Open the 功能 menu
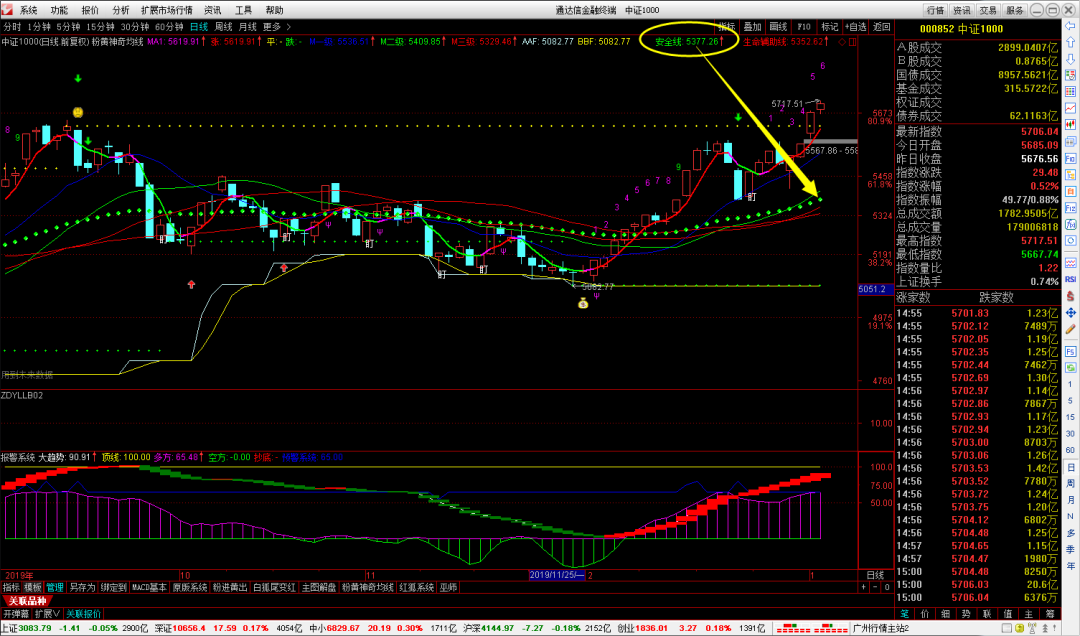Viewport: 1080px width, 636px height. [59, 10]
